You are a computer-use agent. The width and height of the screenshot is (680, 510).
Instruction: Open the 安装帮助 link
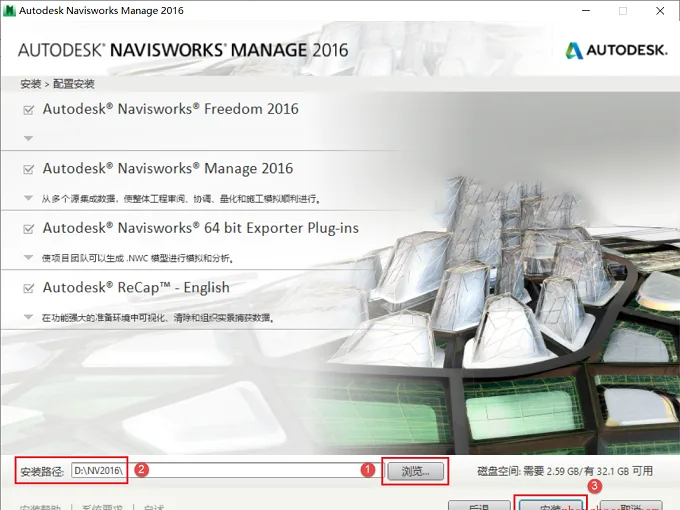tap(41, 507)
